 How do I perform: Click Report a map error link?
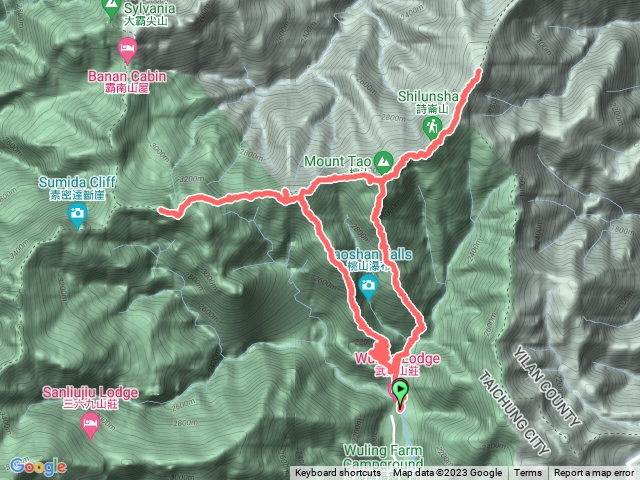coord(594,473)
